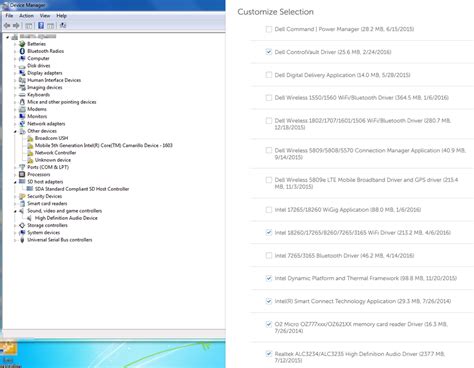Image resolution: width=474 pixels, height=368 pixels.
Task: Open the File menu
Action: 9,16
